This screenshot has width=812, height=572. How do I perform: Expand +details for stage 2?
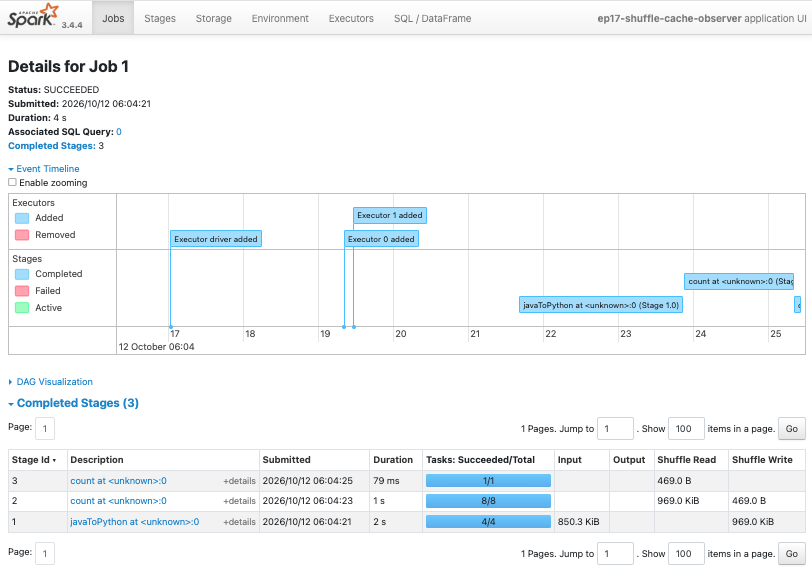239,501
